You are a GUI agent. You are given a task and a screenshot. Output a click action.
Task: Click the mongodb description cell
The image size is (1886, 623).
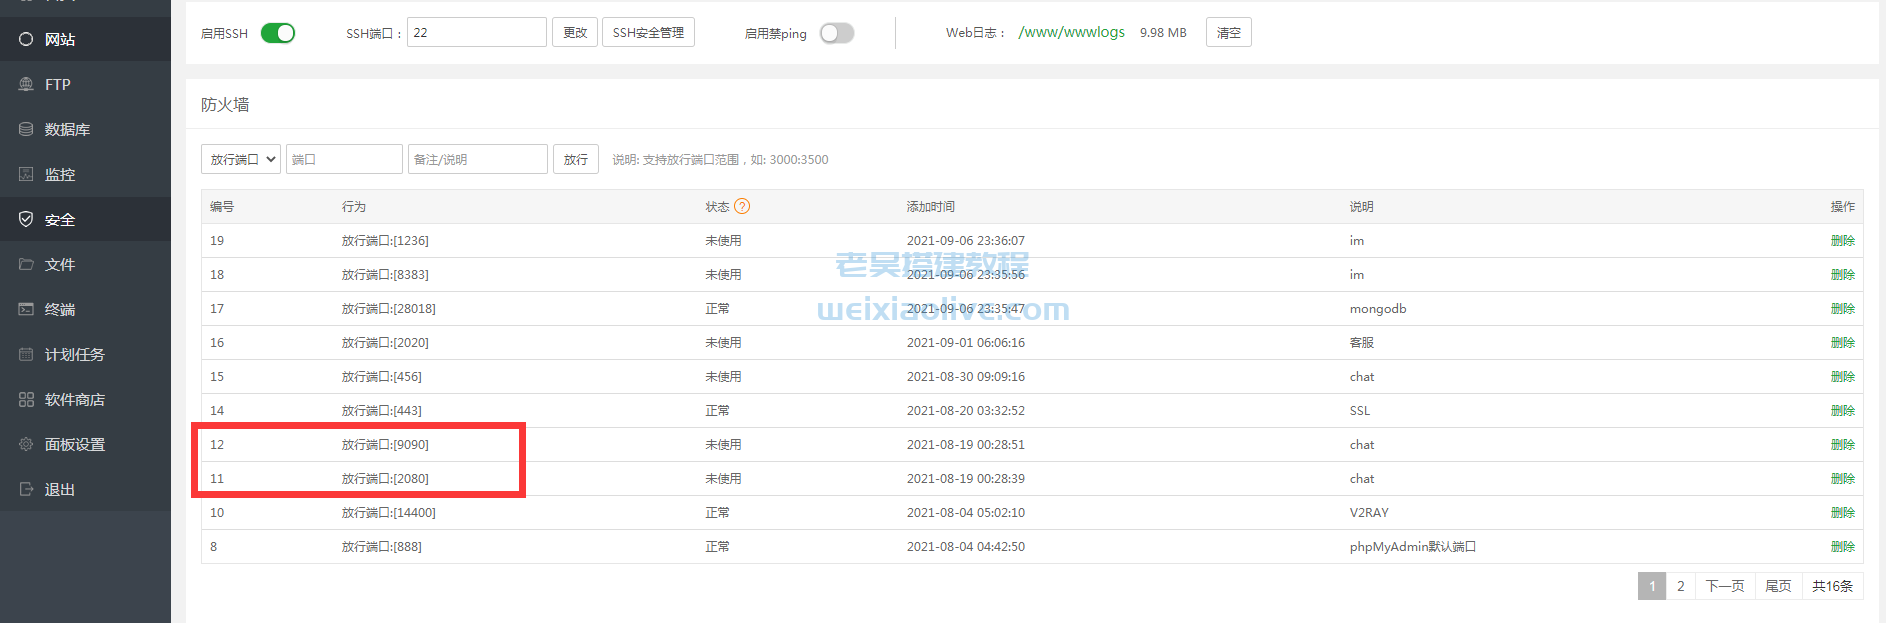click(x=1378, y=308)
